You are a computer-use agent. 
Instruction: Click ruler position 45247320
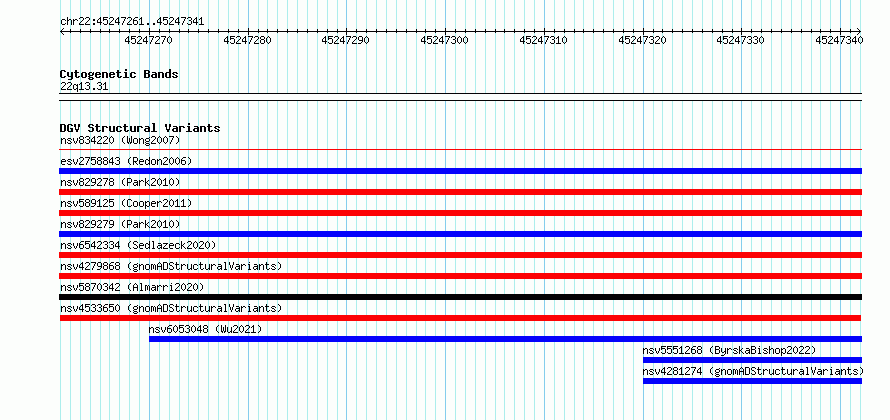[643, 40]
